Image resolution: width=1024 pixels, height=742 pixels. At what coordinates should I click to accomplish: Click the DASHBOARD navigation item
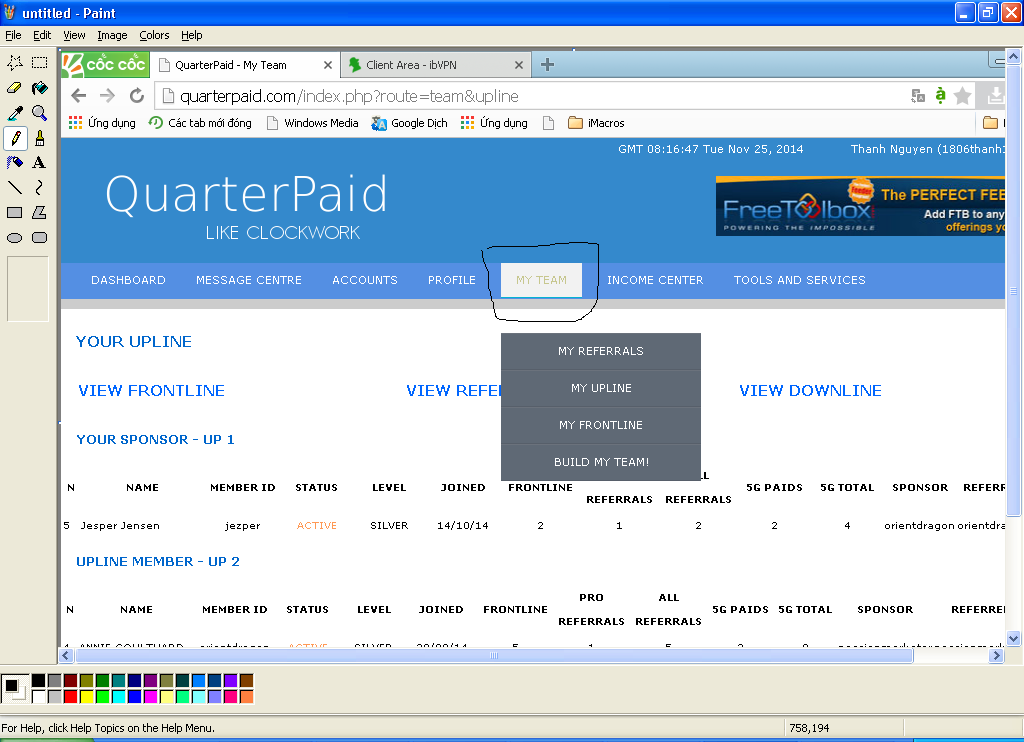tap(128, 280)
